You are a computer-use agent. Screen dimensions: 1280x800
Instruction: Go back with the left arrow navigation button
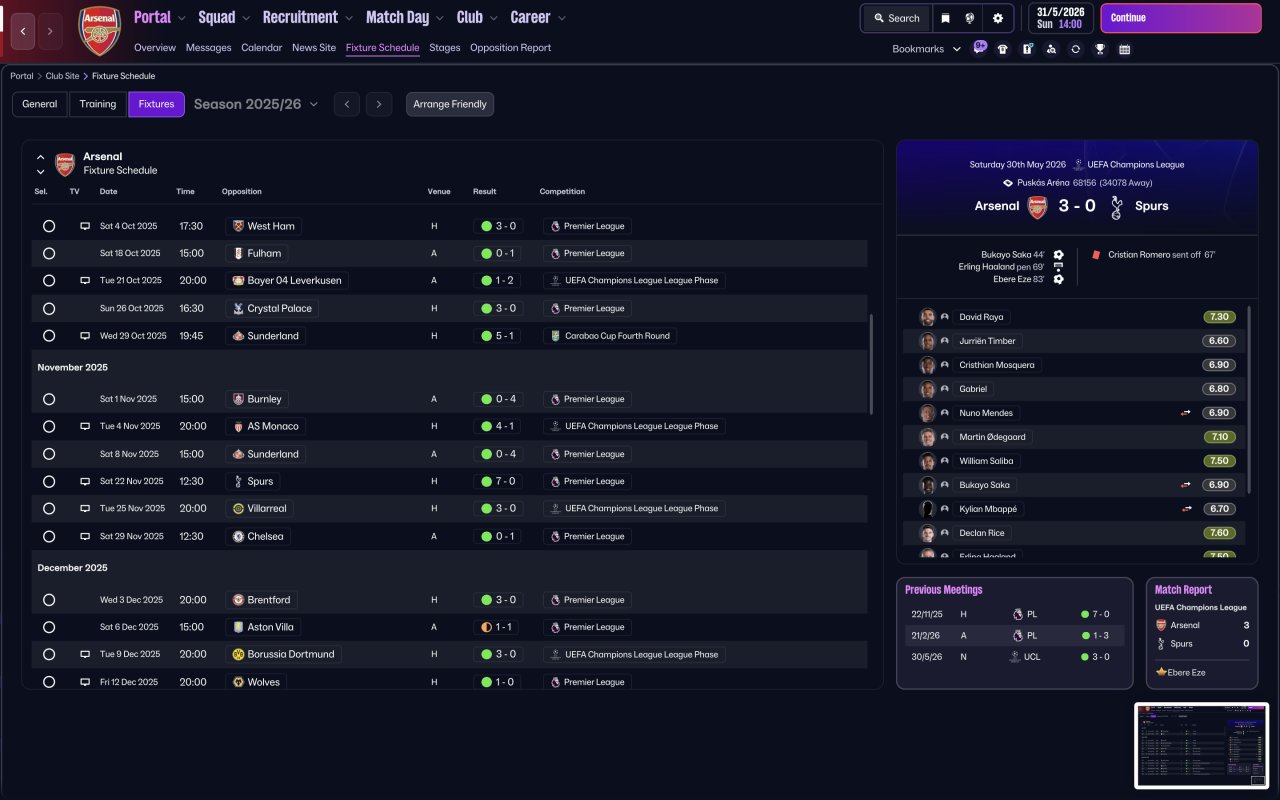coord(24,31)
